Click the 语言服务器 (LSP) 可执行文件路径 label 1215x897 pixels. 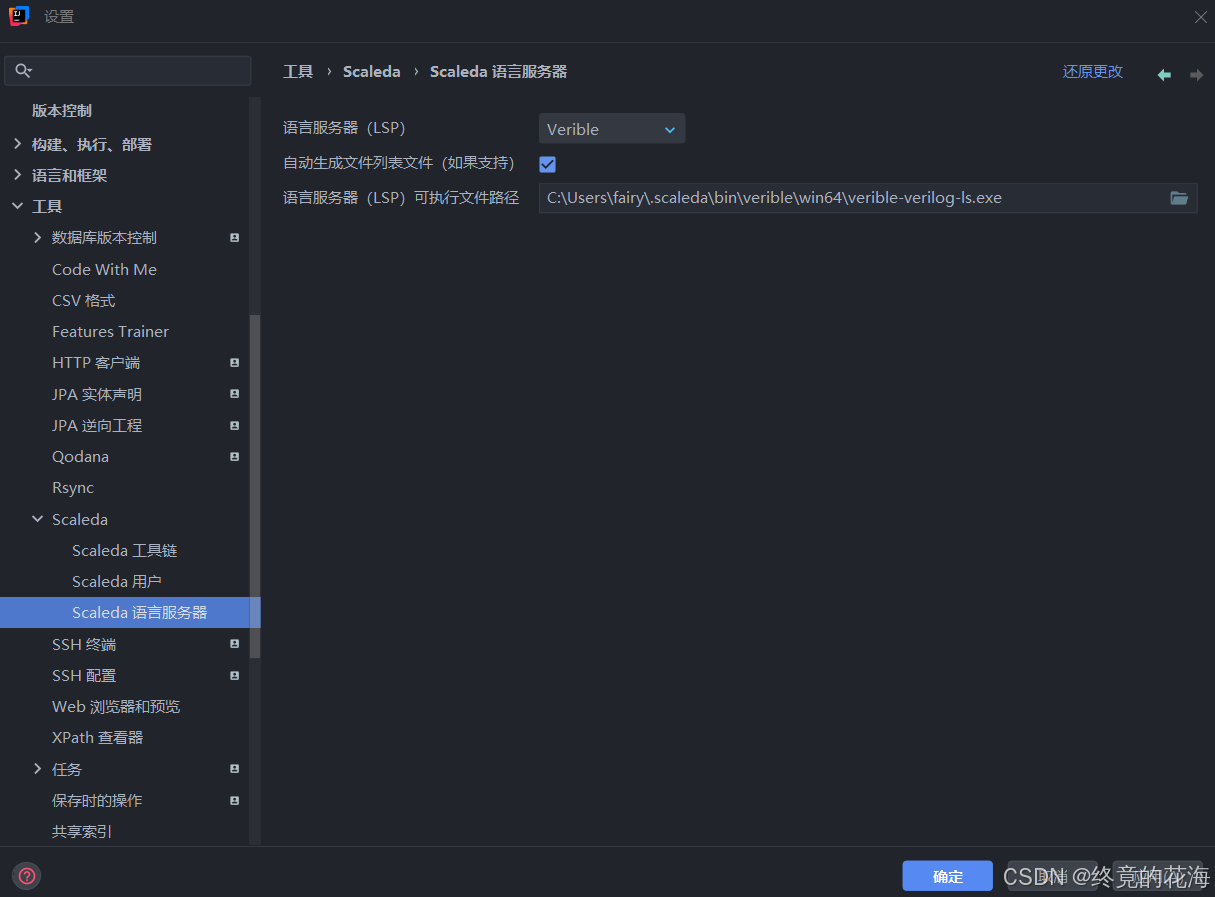point(401,198)
